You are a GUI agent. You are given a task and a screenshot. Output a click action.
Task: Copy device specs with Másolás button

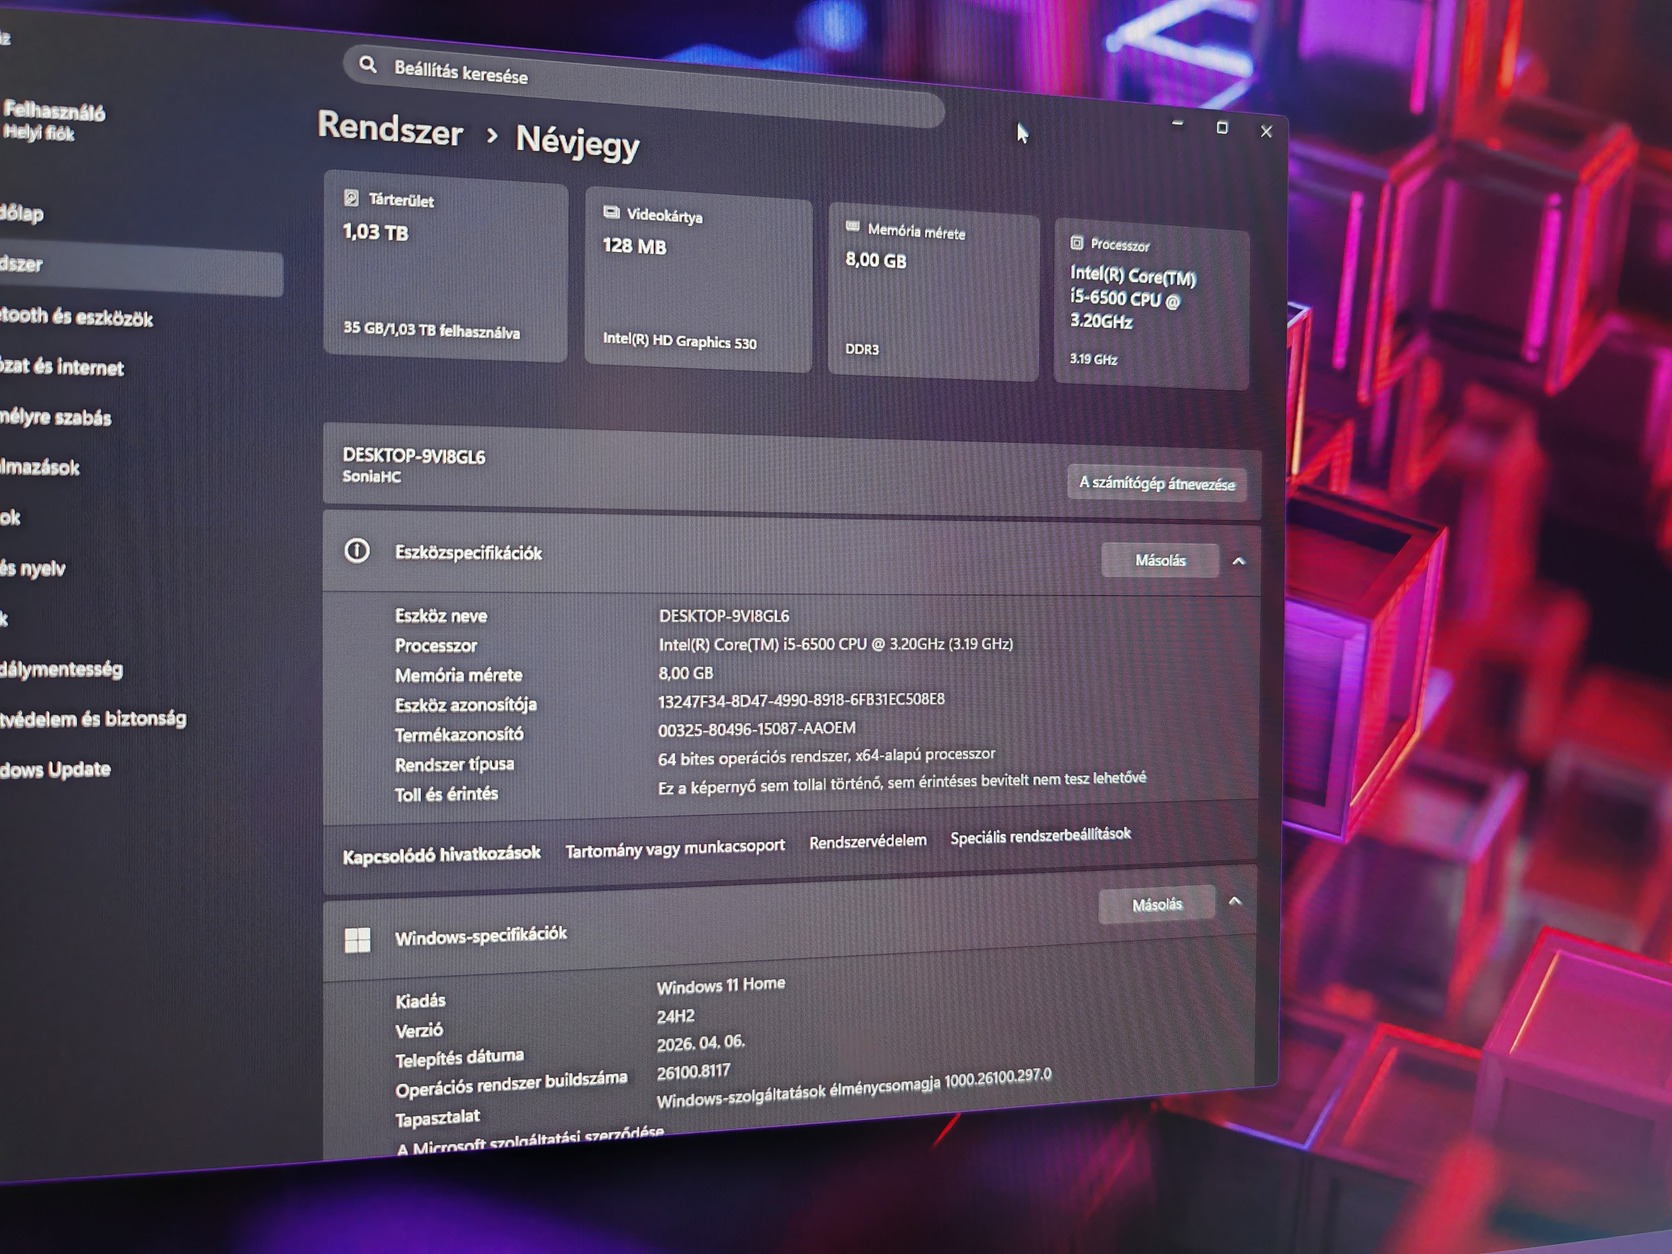(x=1160, y=560)
